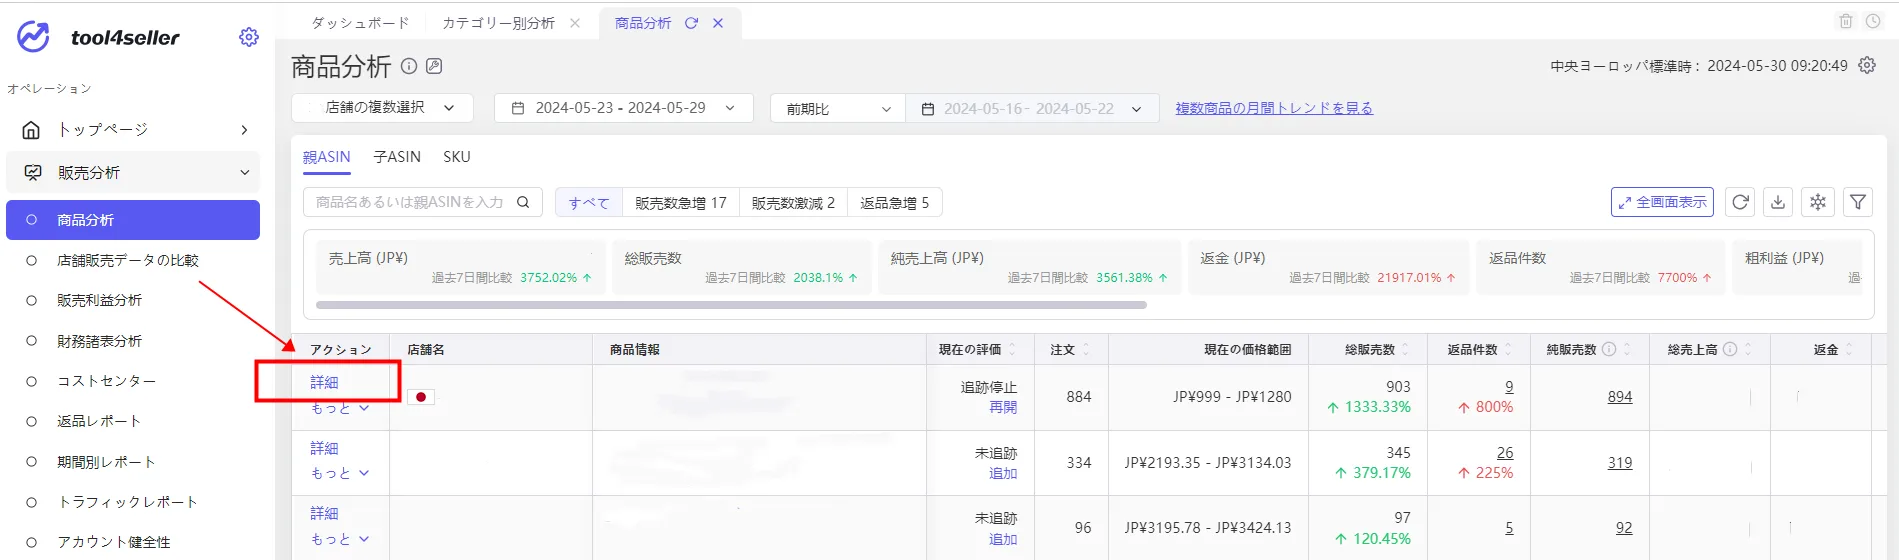Select the 子ASIN tab
This screenshot has height=560, width=1899.
tap(397, 157)
